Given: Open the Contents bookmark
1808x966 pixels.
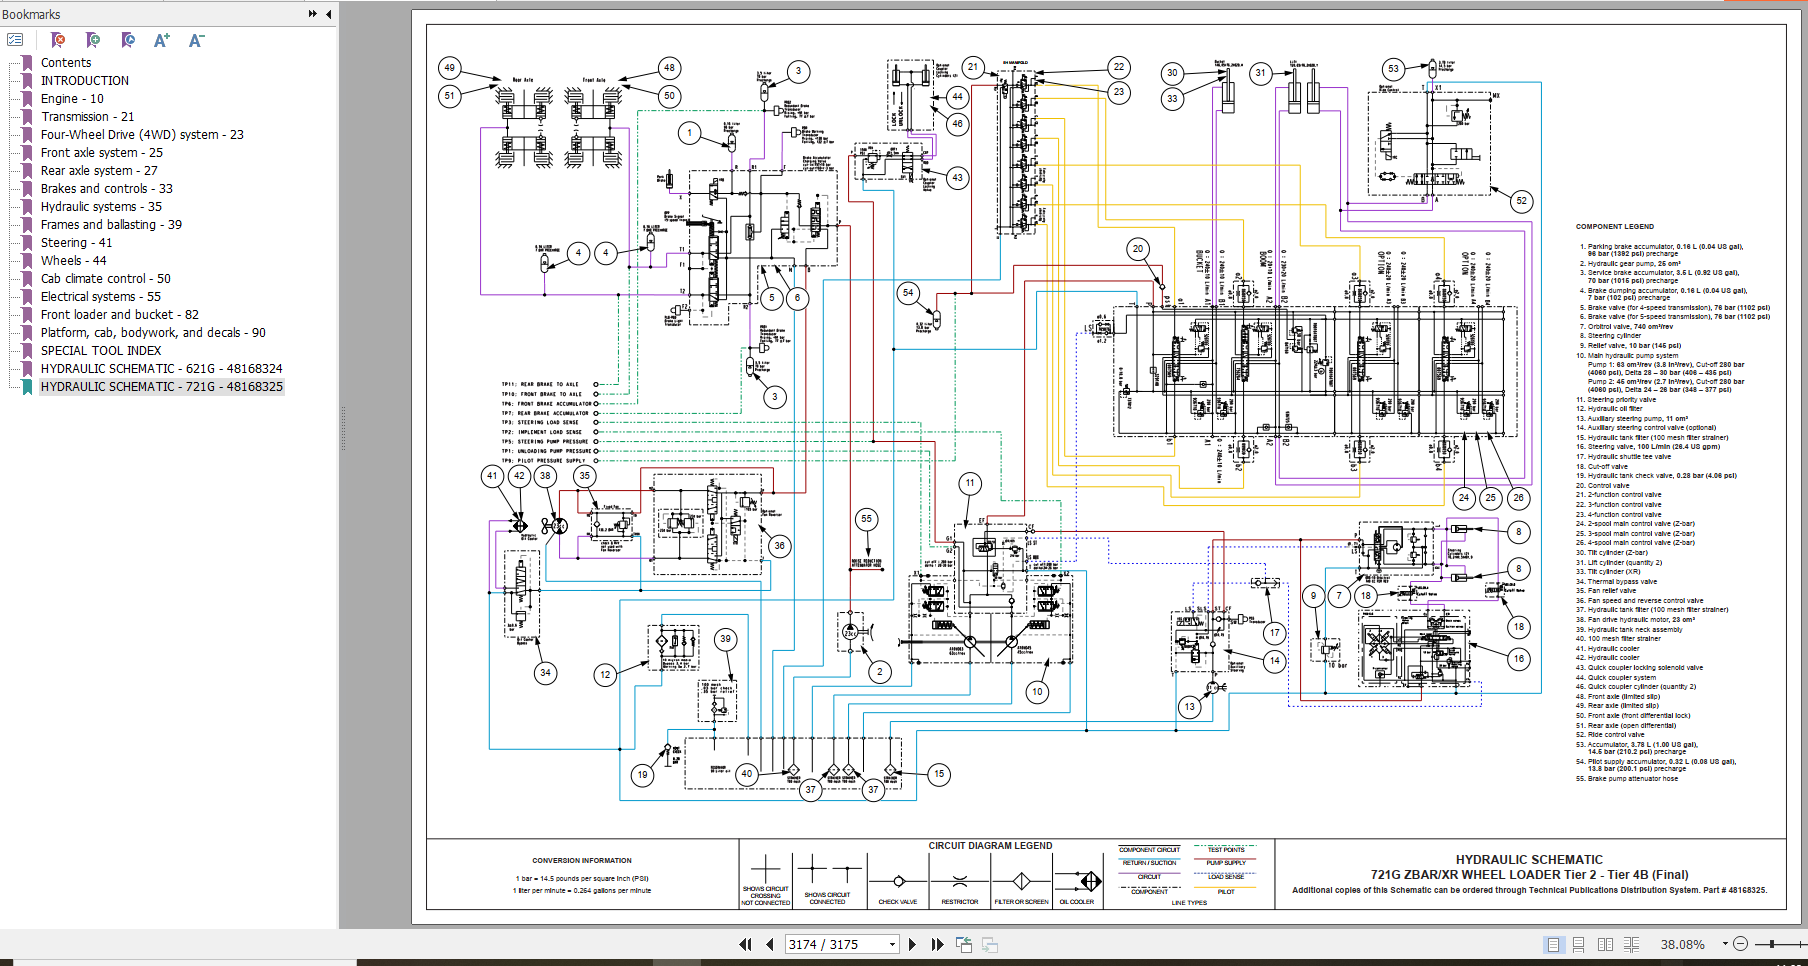Looking at the screenshot, I should coord(66,63).
